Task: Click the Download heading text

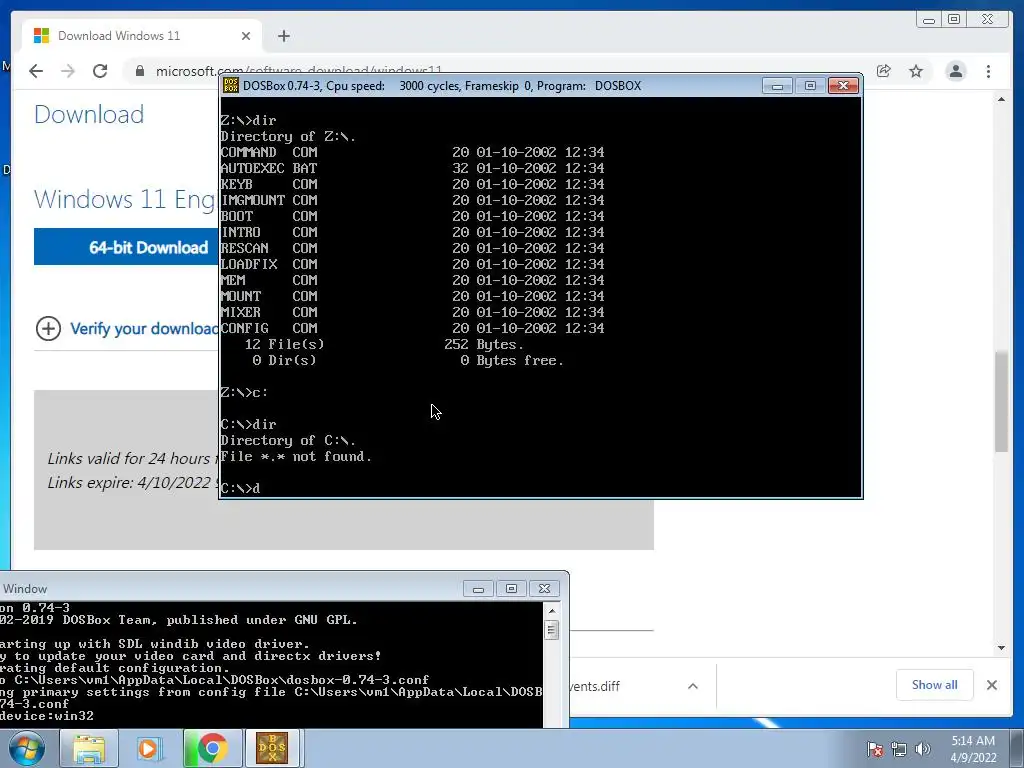Action: tap(89, 114)
